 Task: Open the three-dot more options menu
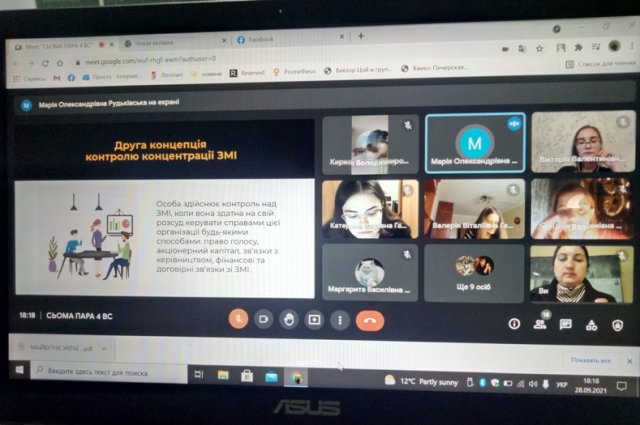[x=340, y=320]
